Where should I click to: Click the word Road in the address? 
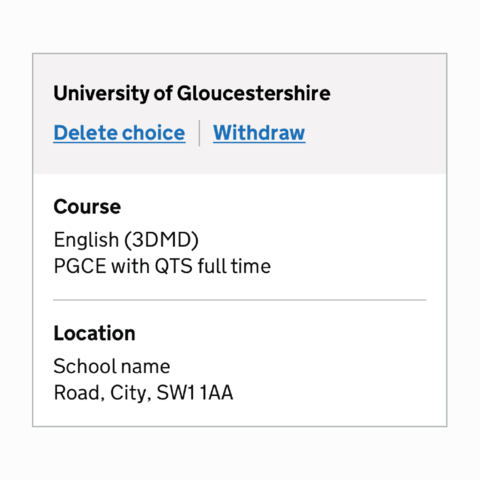(77, 393)
